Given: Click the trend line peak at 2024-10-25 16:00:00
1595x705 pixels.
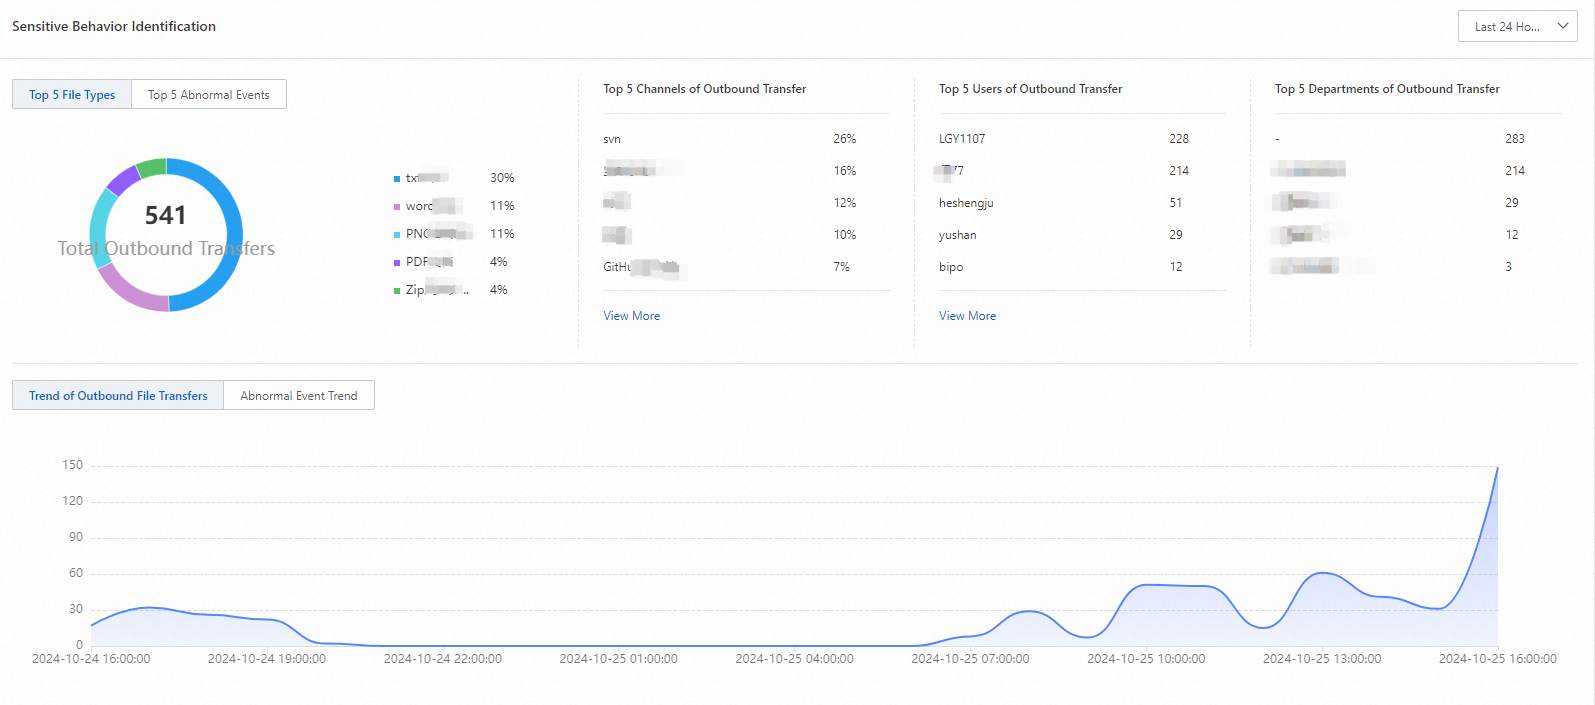Looking at the screenshot, I should click(x=1497, y=467).
